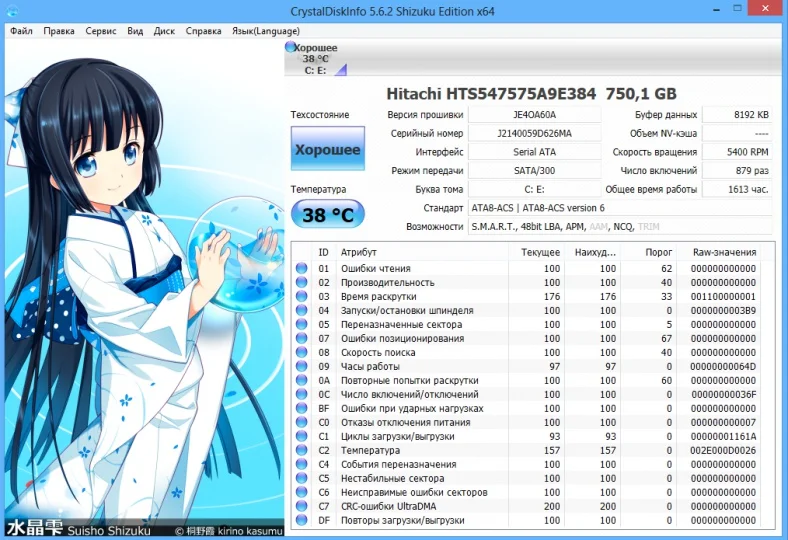This screenshot has height=540, width=788.
Task: Click the ID column header
Action: pyautogui.click(x=323, y=252)
